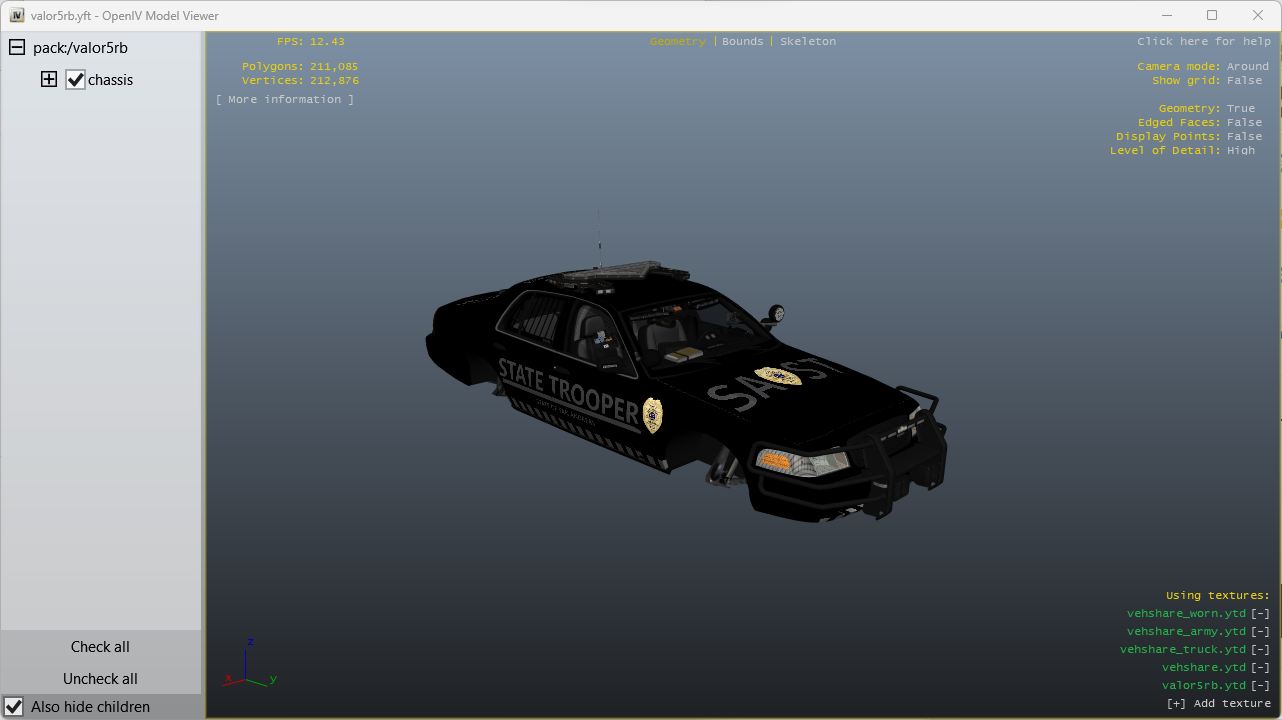This screenshot has height=720, width=1282.
Task: Remove vehshare_army.ytd using its [-] icon
Action: tap(1260, 632)
